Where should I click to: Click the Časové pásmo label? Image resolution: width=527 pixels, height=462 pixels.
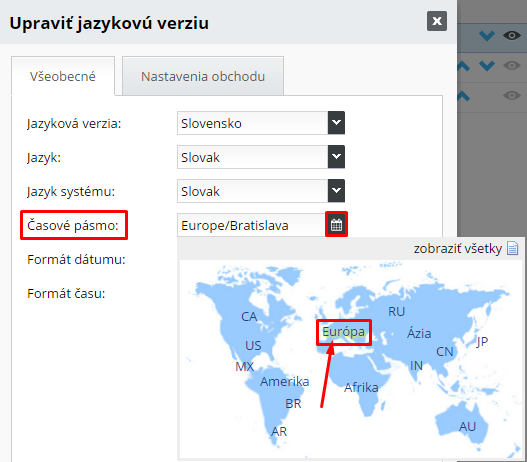point(73,225)
